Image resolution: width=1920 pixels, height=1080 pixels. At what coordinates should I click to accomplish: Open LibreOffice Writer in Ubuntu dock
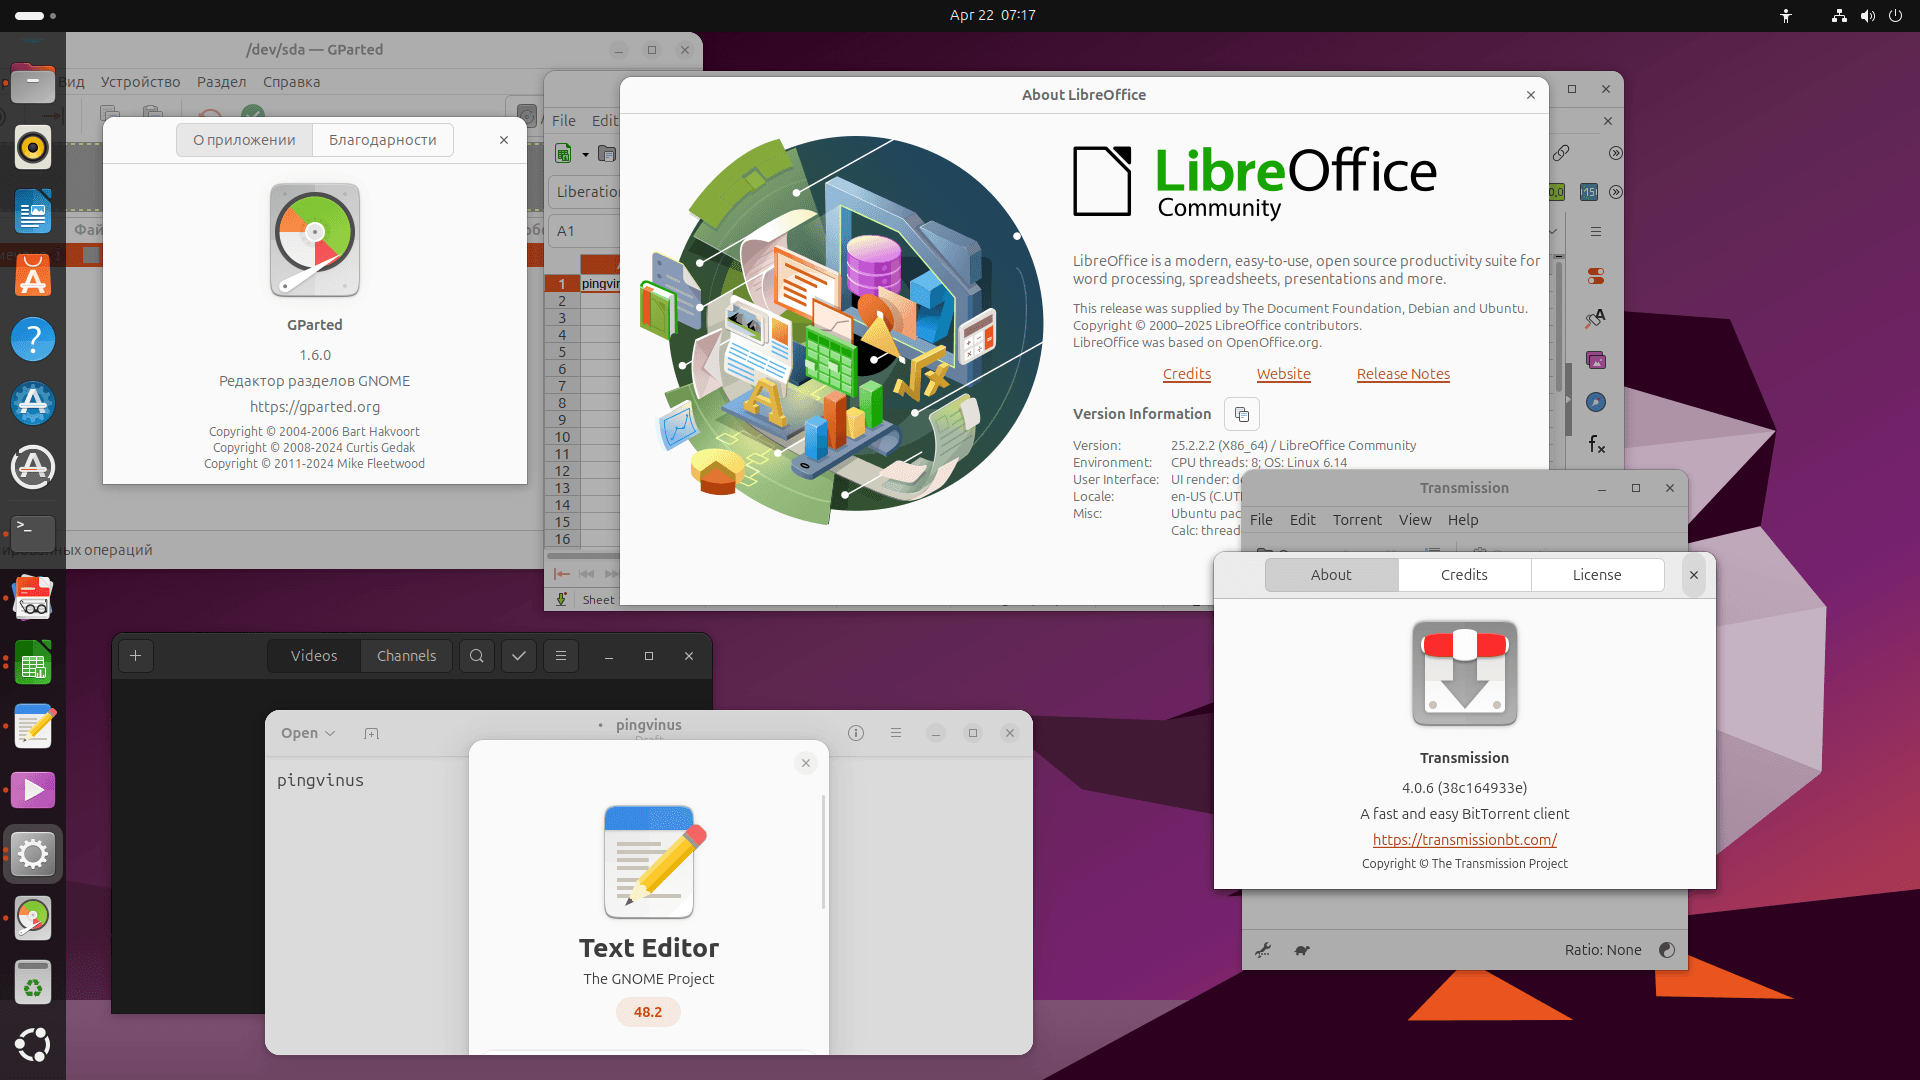33,212
